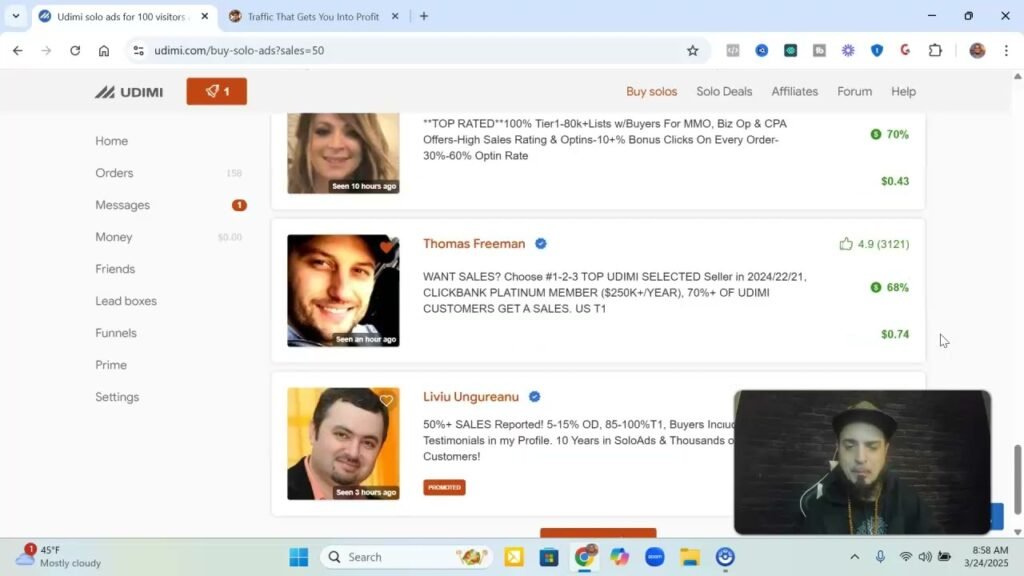Open Solo Deals navigation link
Viewport: 1024px width, 576px height.
point(724,91)
